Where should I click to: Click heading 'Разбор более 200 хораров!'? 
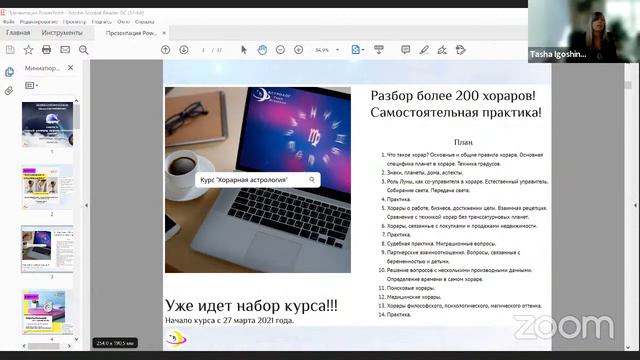tap(453, 96)
